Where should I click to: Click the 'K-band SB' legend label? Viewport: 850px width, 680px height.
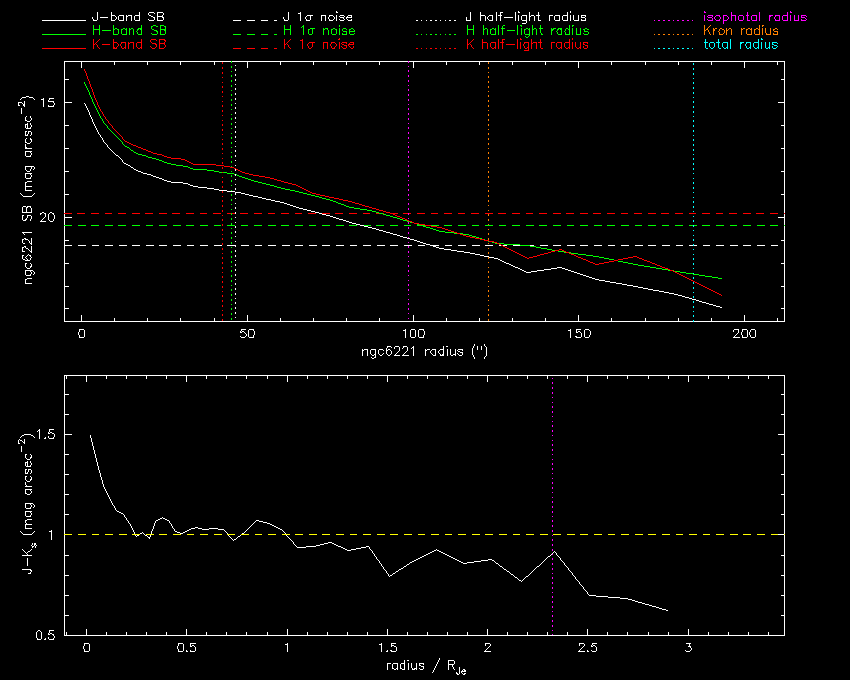129,44
